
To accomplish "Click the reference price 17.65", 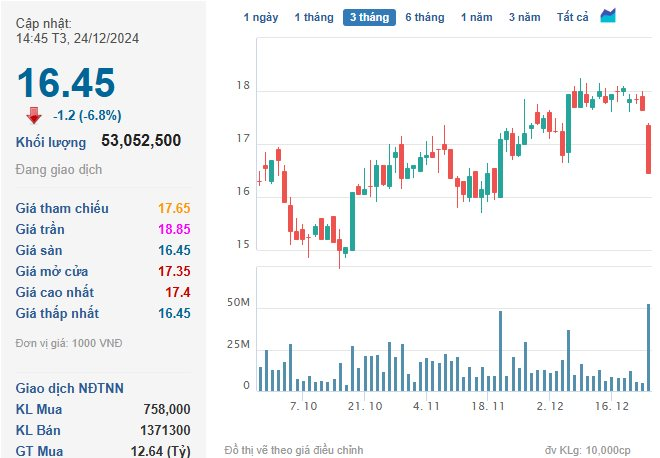I will click(x=174, y=208).
